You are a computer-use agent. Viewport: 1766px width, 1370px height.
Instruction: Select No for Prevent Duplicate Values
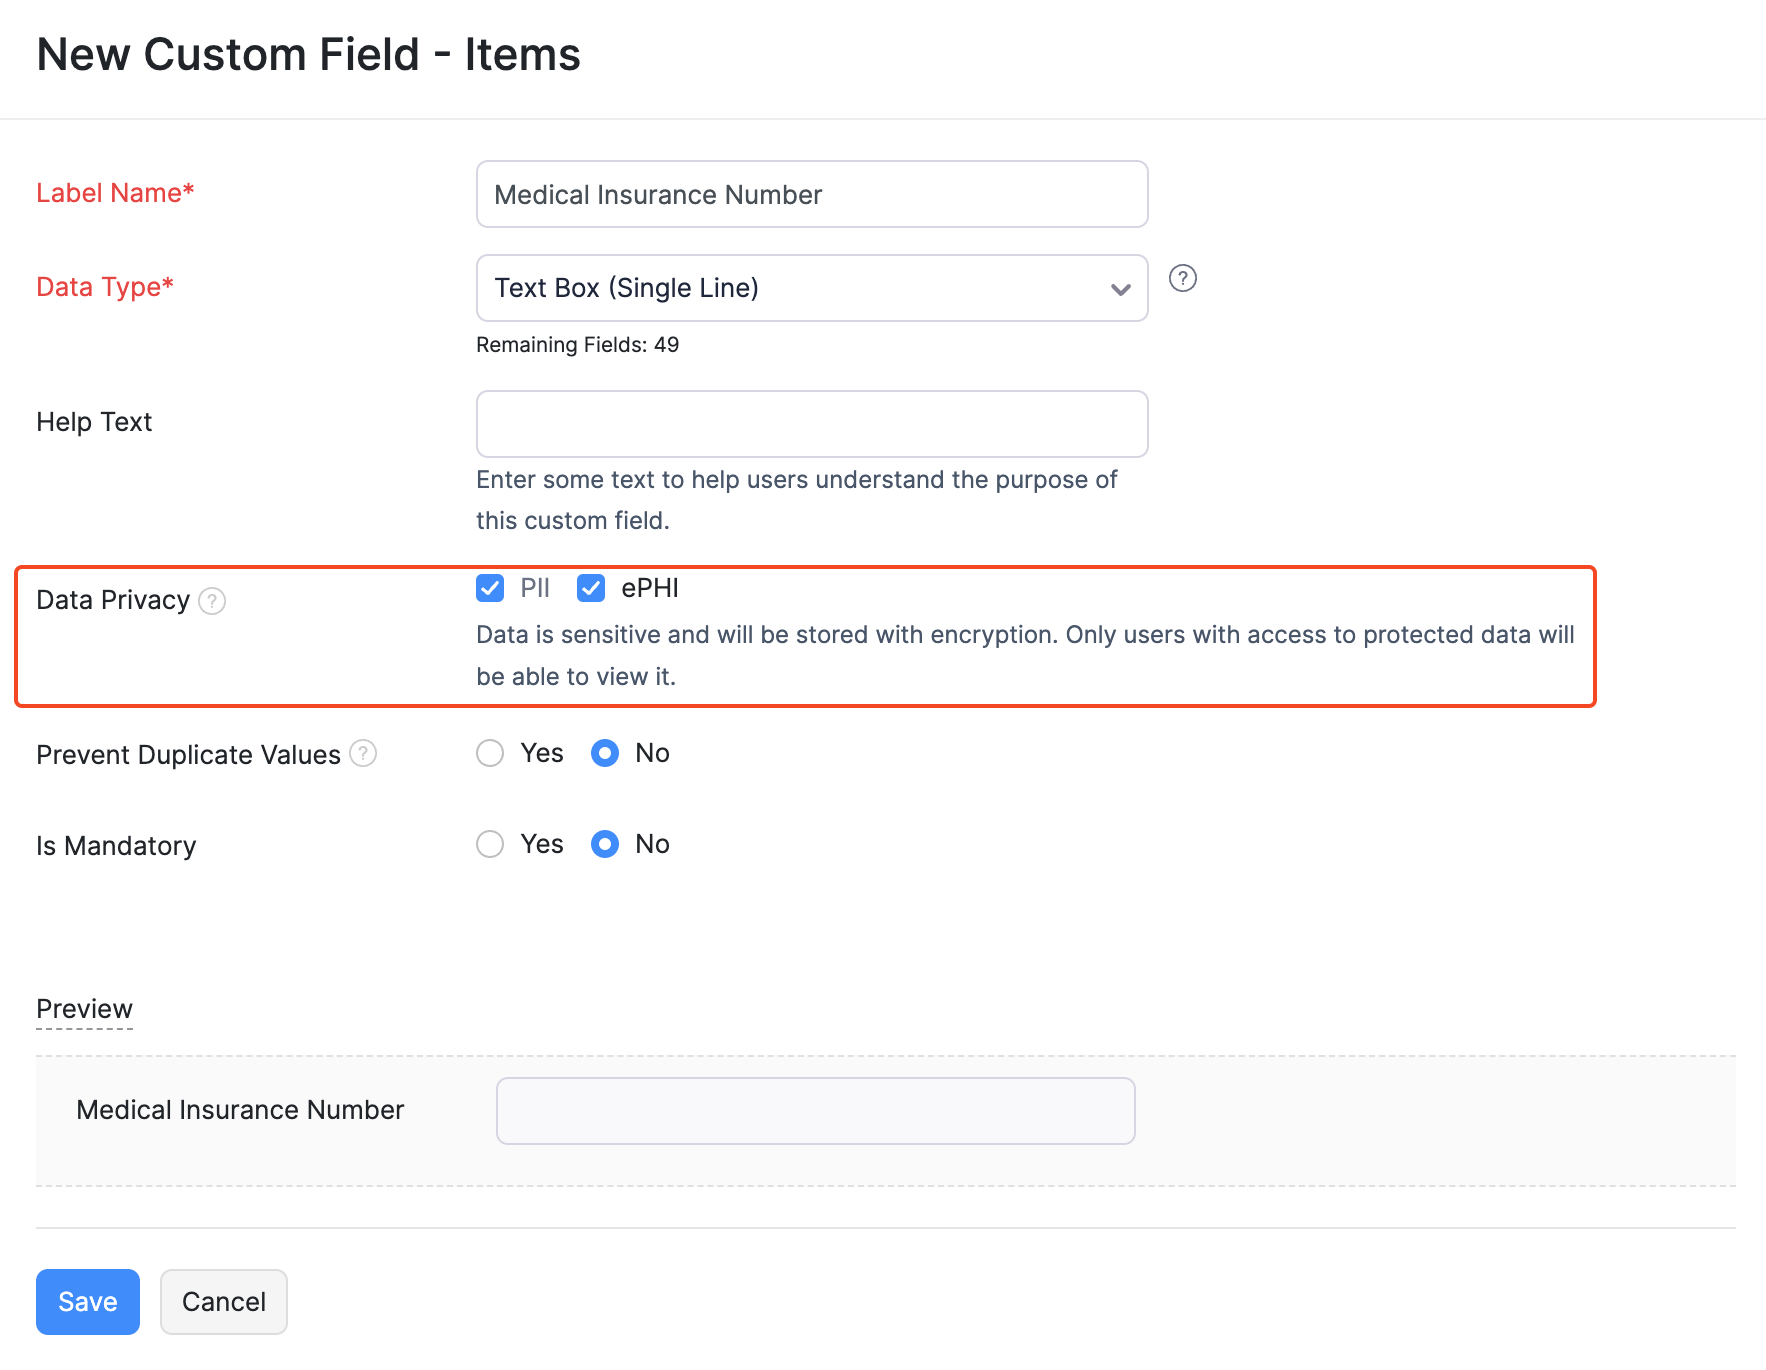click(605, 753)
